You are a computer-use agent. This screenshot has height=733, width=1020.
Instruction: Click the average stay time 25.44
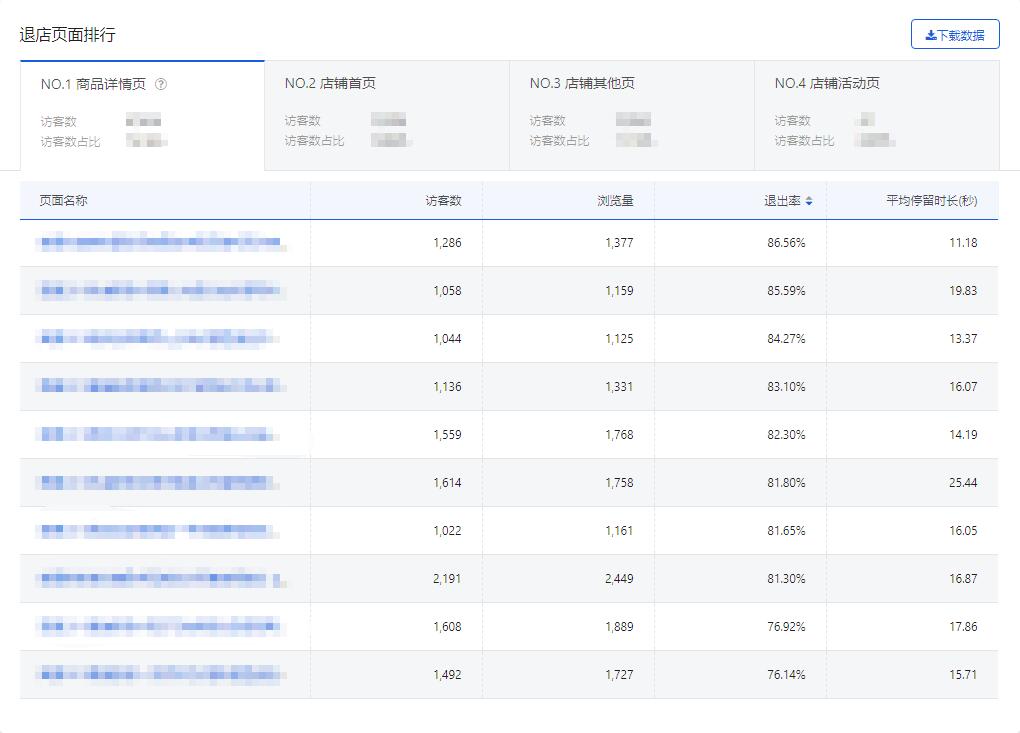coord(963,483)
